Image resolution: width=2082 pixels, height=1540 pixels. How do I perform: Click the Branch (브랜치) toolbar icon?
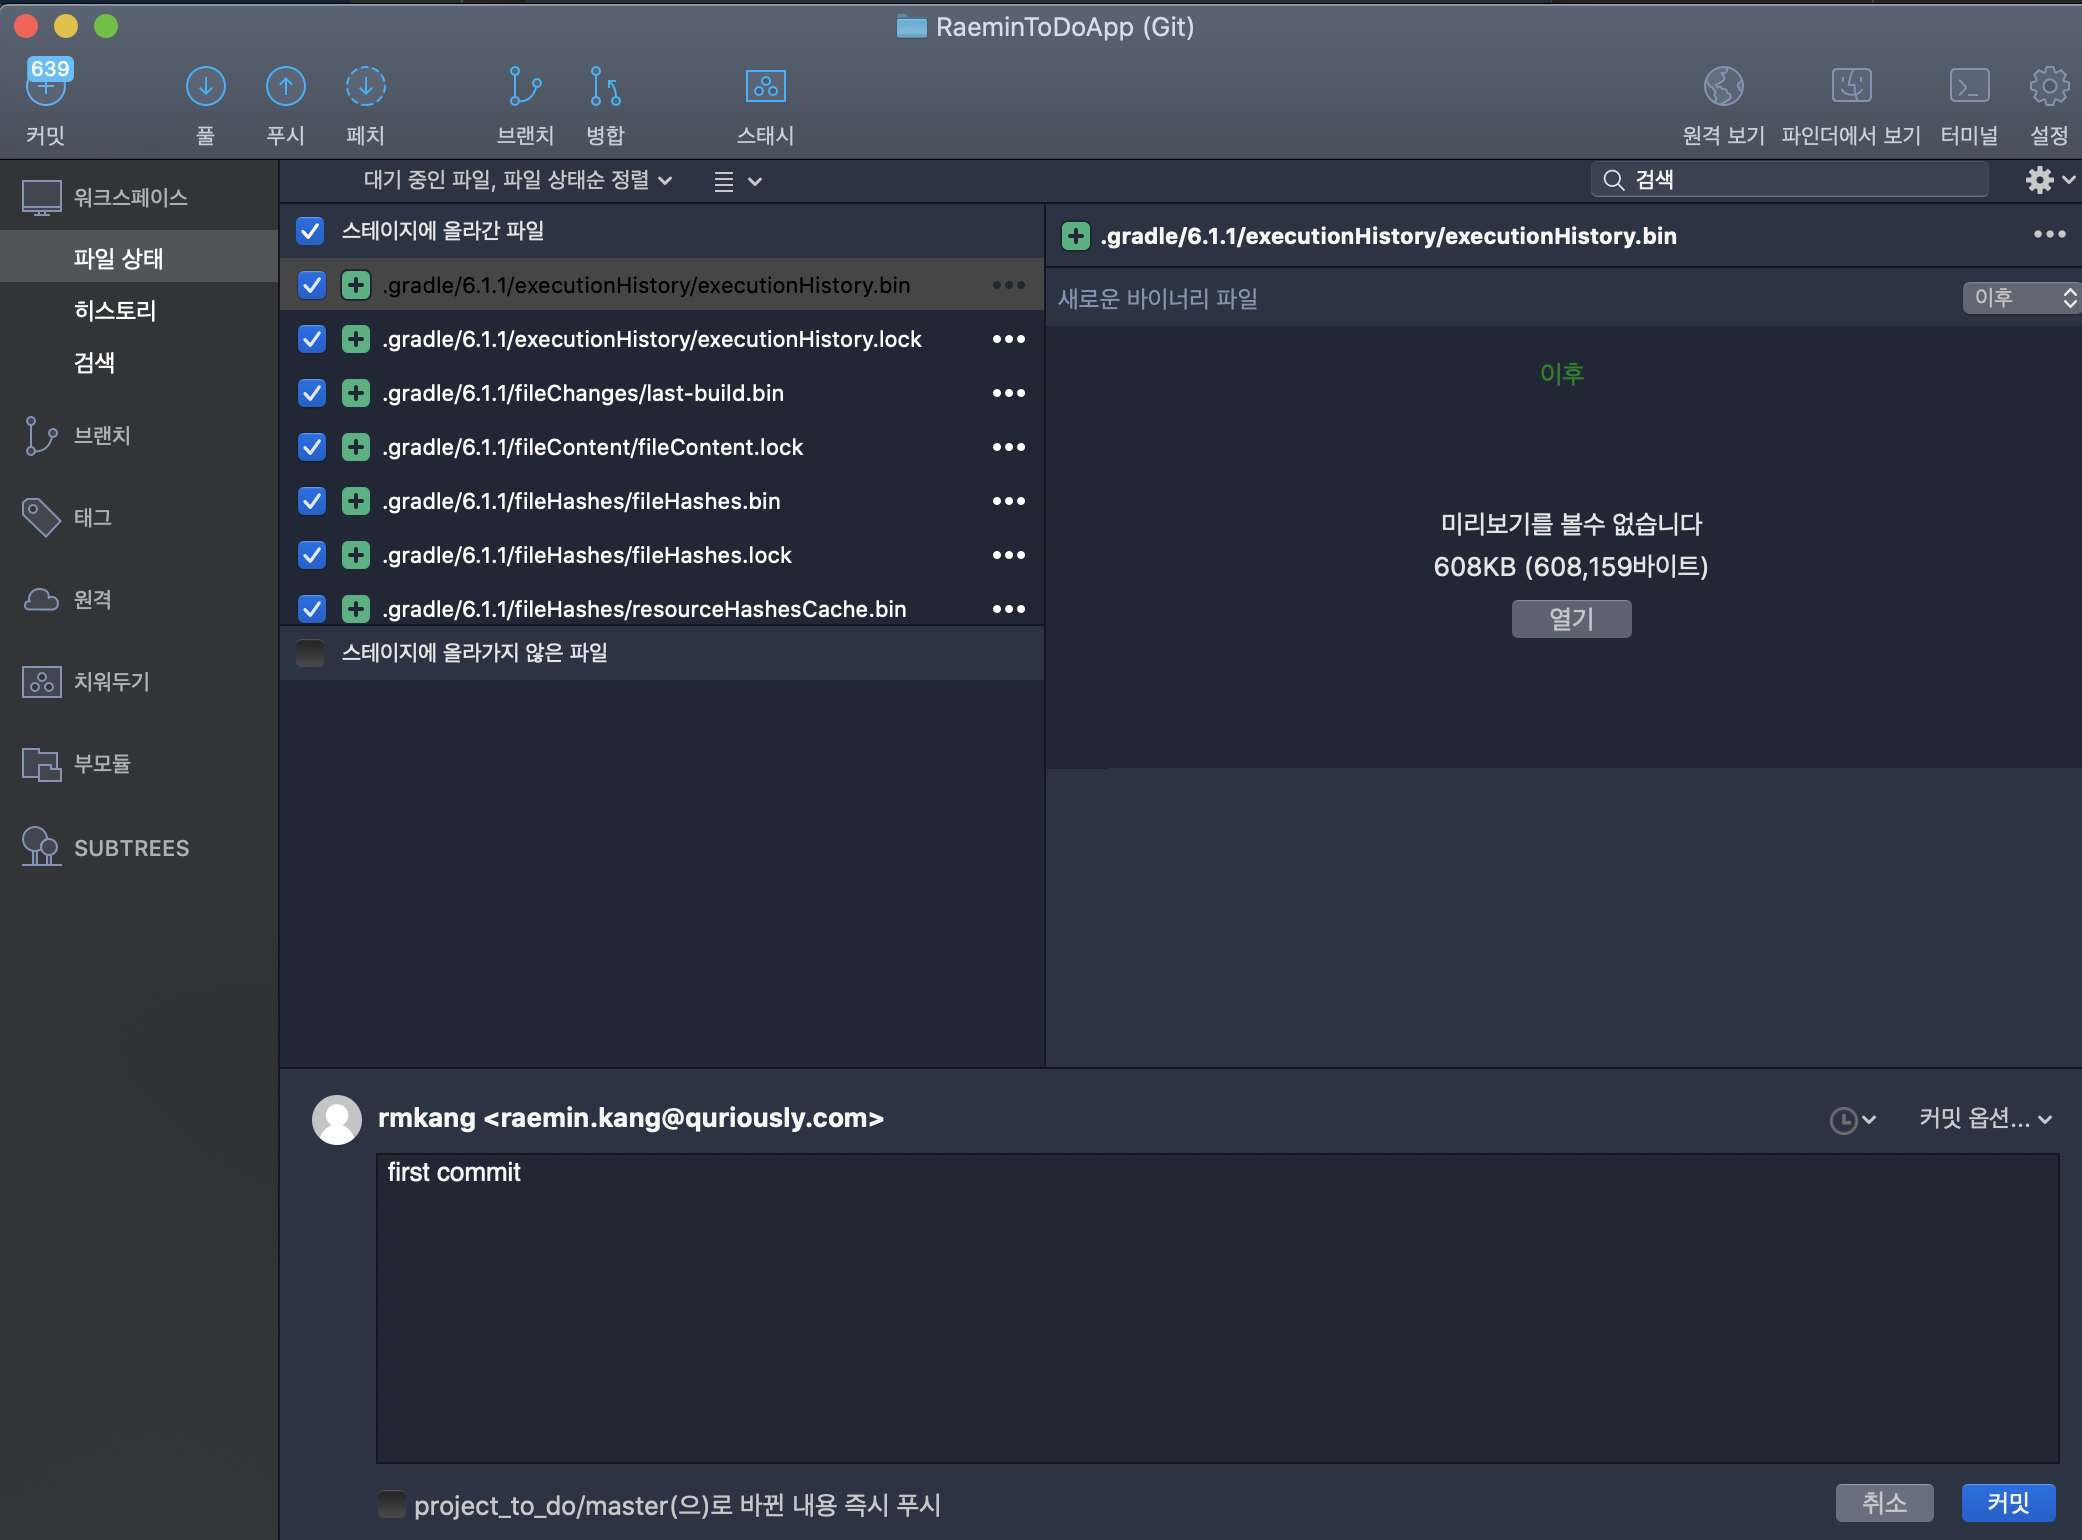(x=524, y=86)
